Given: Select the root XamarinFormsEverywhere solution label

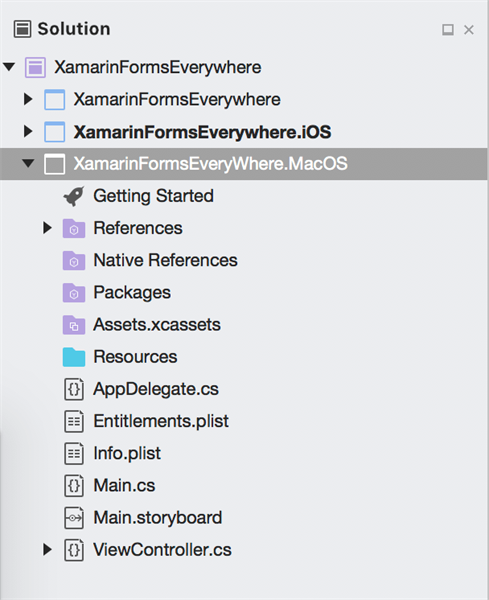Looking at the screenshot, I should pyautogui.click(x=158, y=67).
